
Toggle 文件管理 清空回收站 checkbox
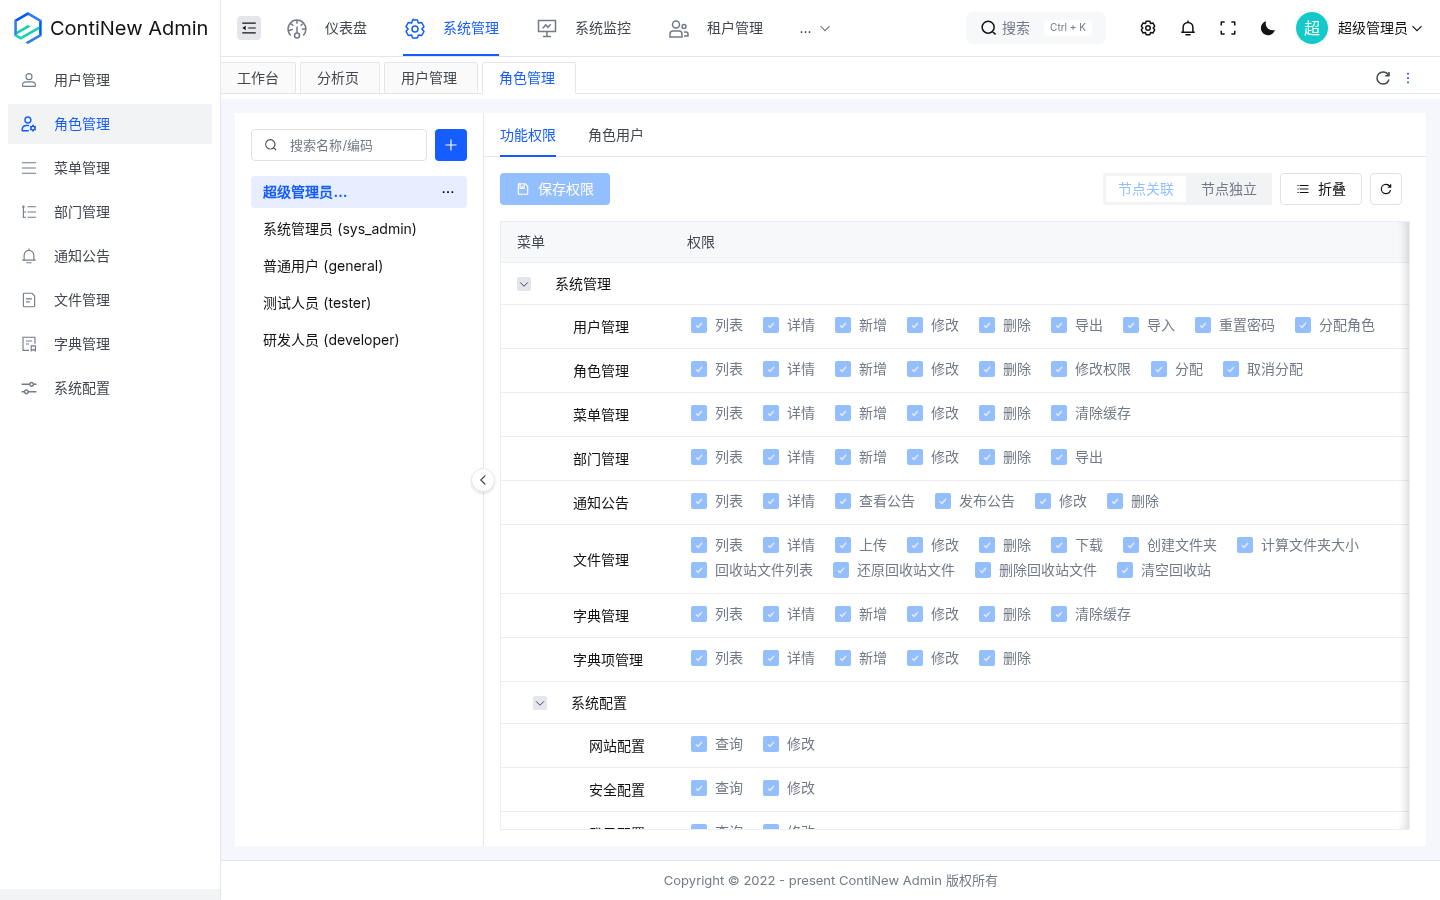coord(1125,570)
